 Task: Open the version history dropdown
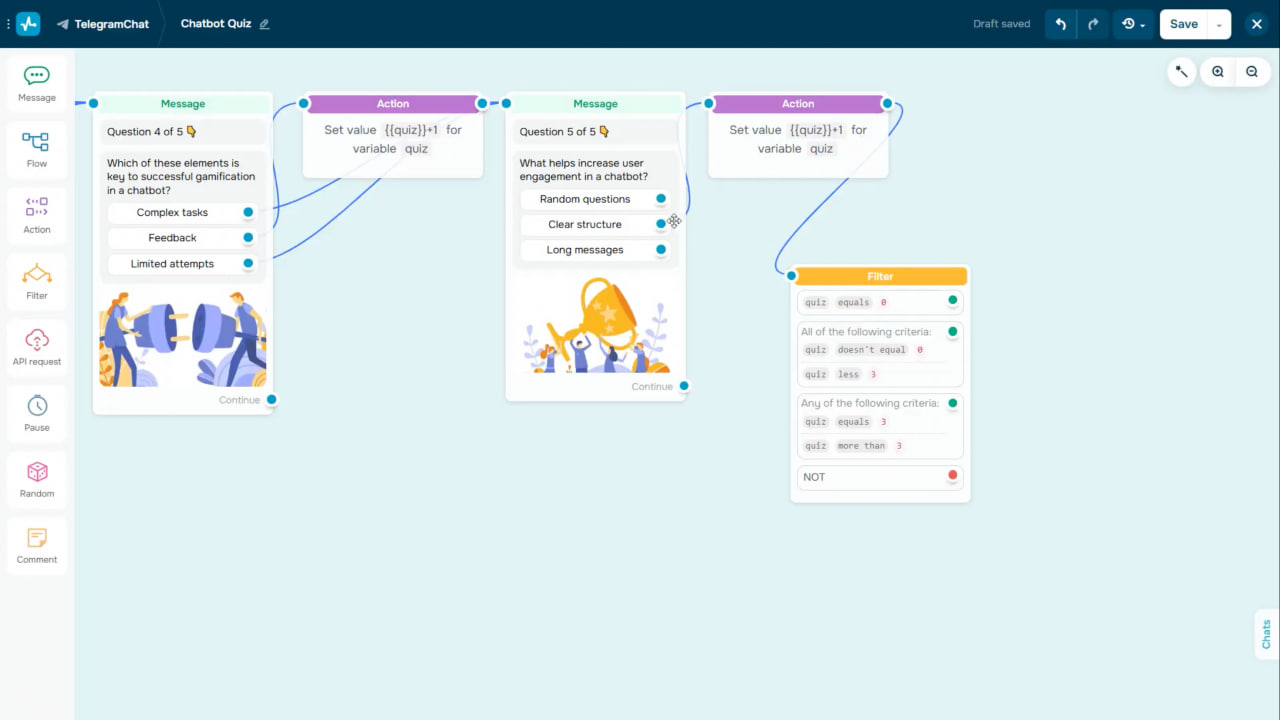pos(1134,24)
